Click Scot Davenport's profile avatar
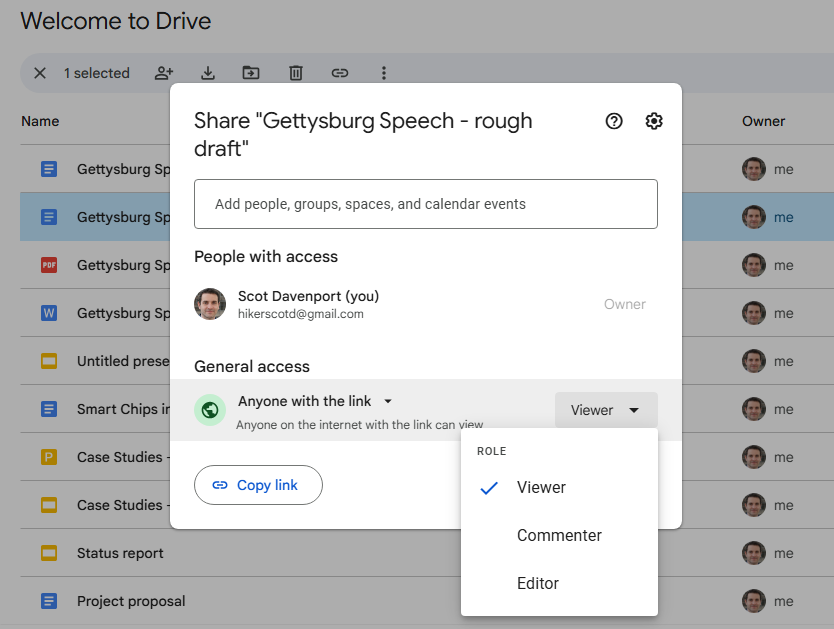The height and width of the screenshot is (629, 834). [x=210, y=304]
